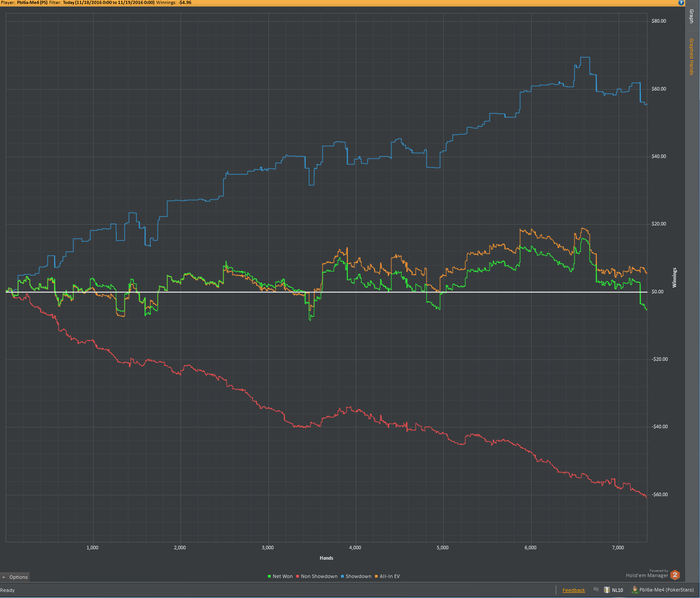Click the Hold'em Manager 2 logo
The height and width of the screenshot is (598, 700).
675,575
